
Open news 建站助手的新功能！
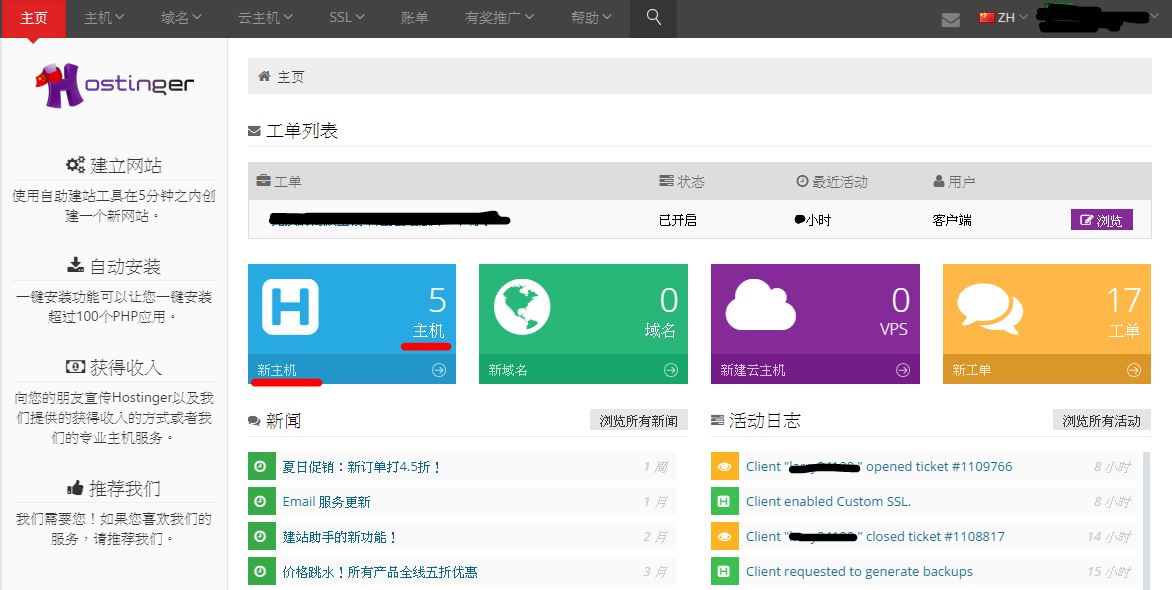340,537
